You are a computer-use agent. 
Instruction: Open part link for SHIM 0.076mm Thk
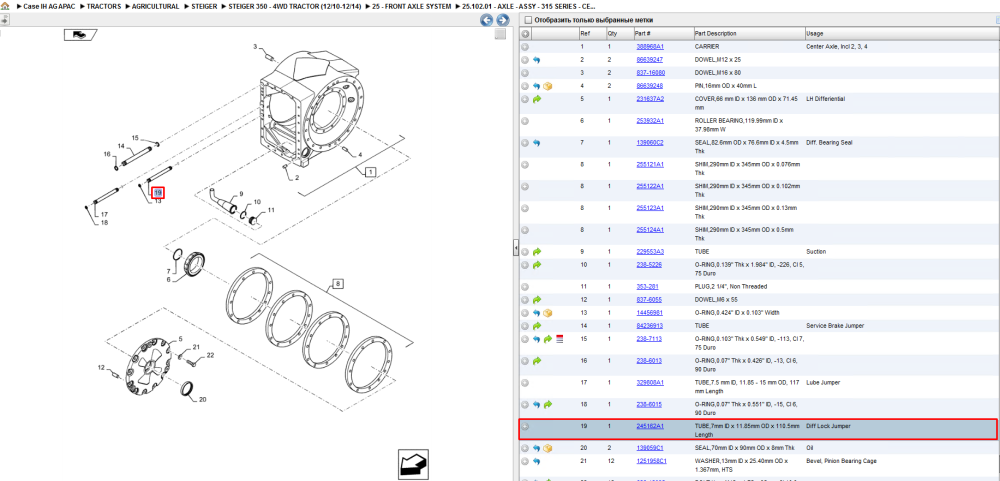pyautogui.click(x=650, y=164)
